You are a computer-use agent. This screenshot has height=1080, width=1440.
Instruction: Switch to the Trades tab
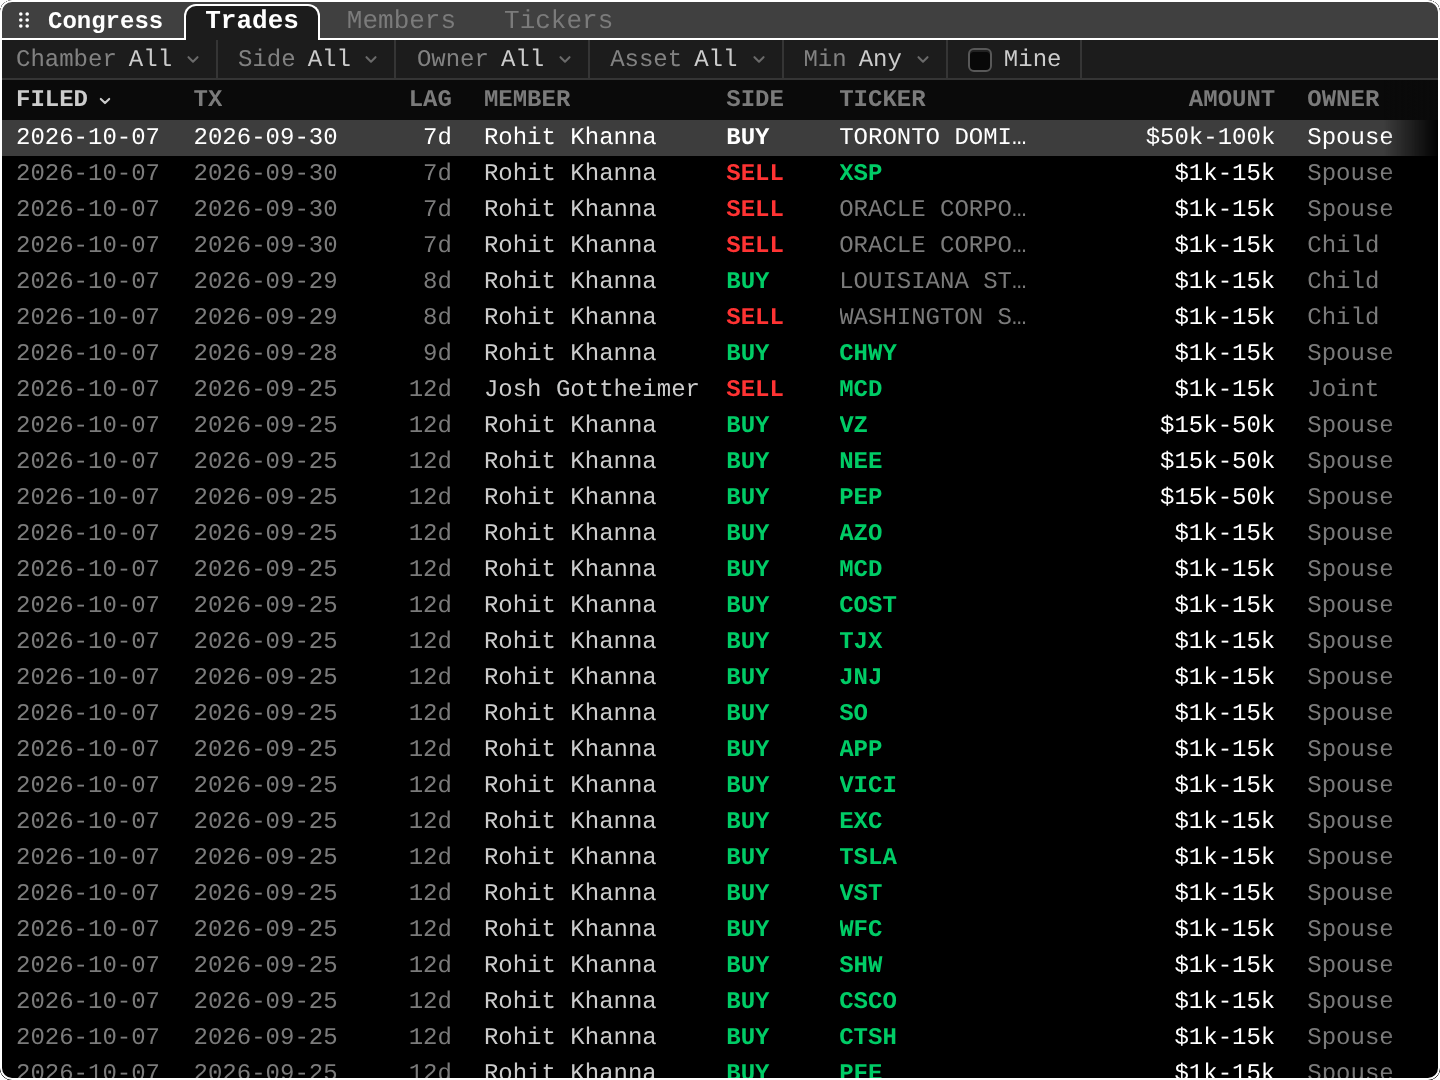coord(252,20)
